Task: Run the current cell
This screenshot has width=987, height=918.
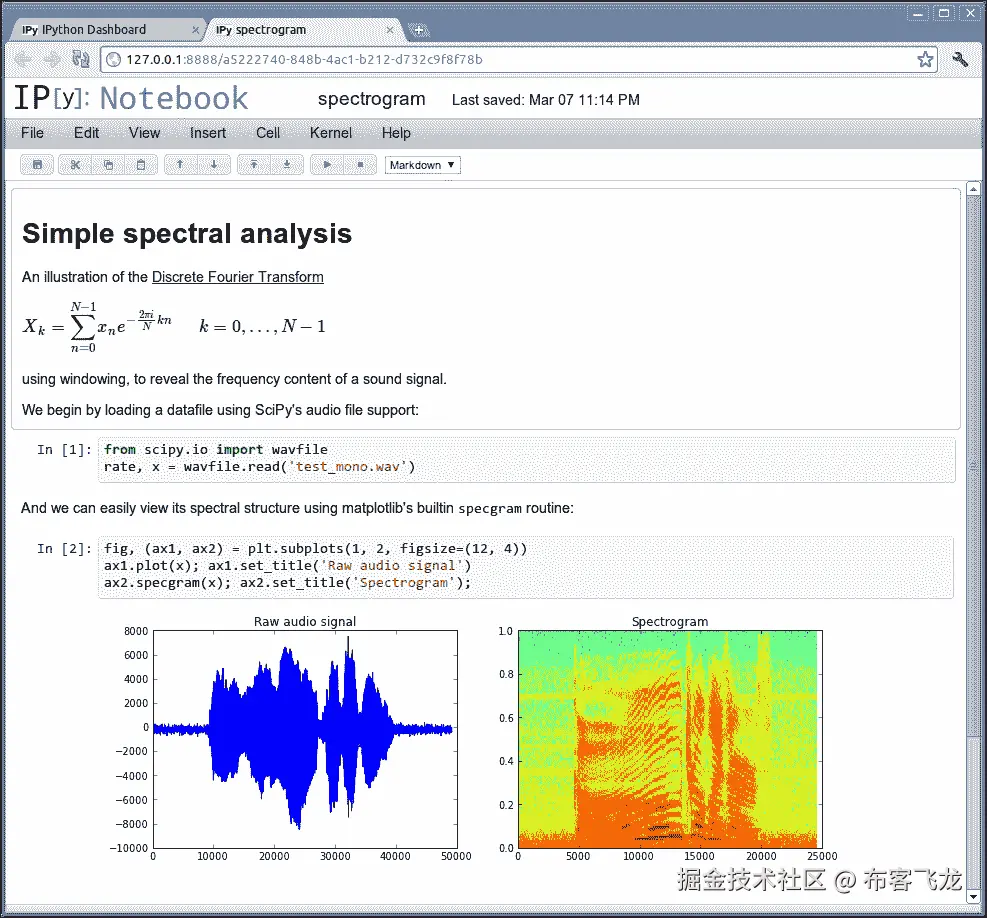Action: [325, 164]
